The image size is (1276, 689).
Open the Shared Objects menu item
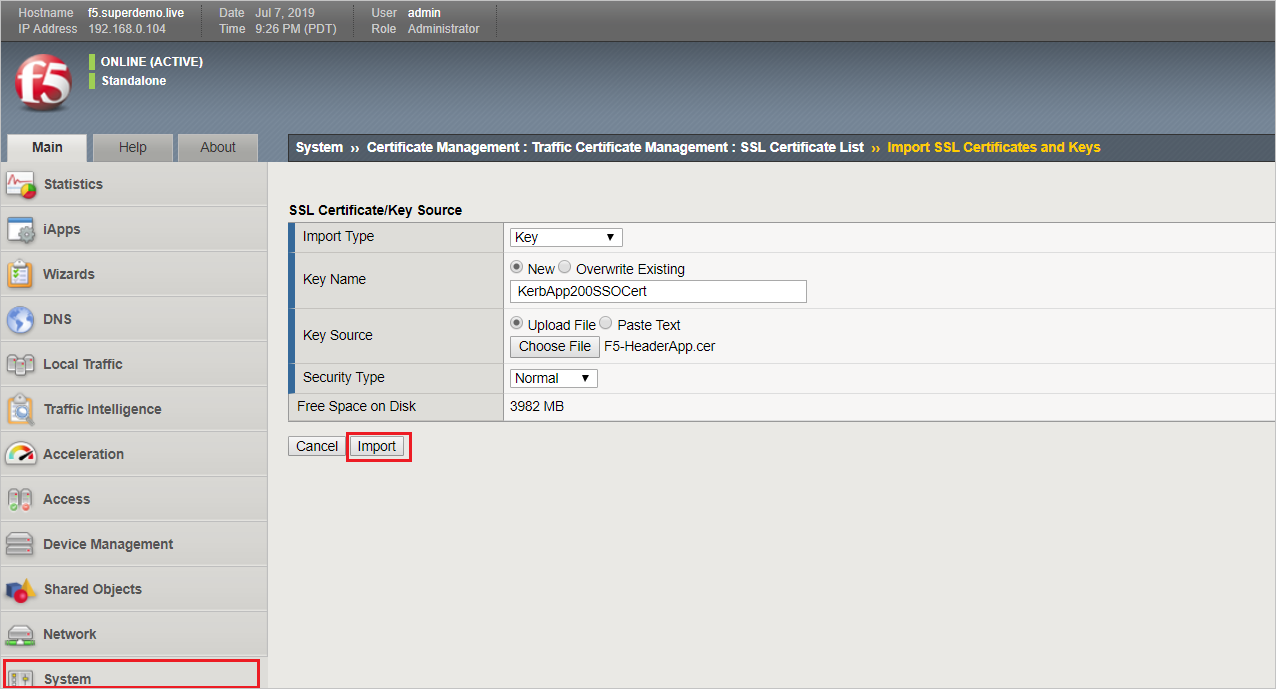(134, 589)
